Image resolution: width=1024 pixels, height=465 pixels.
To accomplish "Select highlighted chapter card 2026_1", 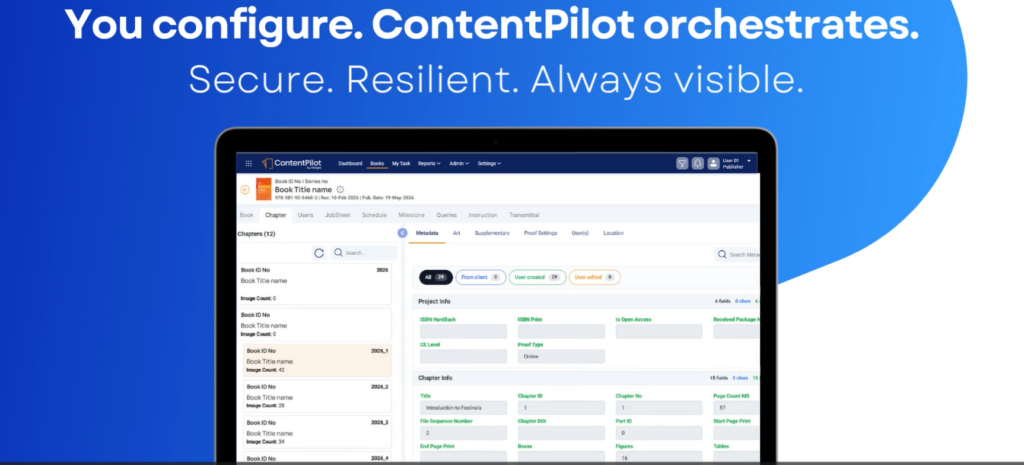I will pos(317,361).
